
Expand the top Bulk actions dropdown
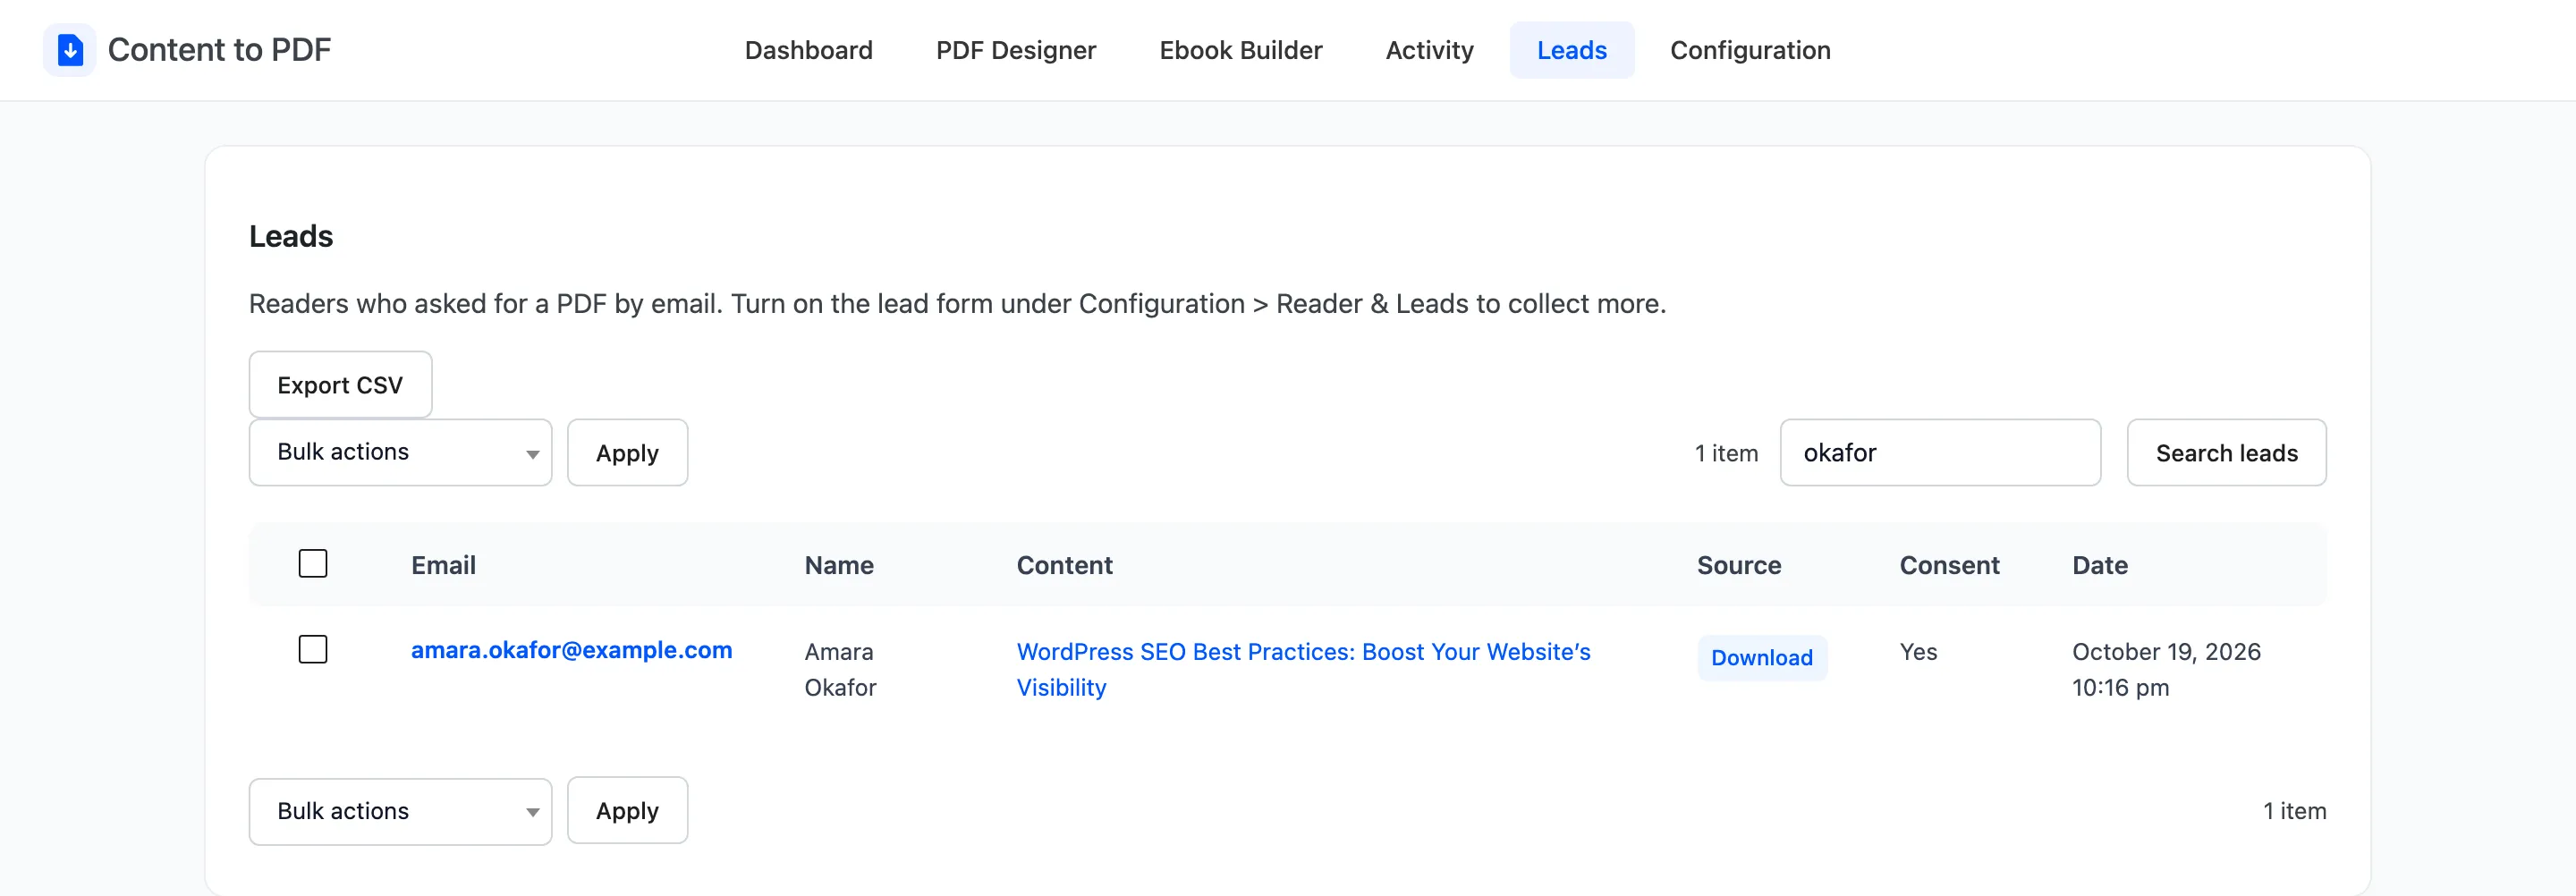click(x=400, y=452)
